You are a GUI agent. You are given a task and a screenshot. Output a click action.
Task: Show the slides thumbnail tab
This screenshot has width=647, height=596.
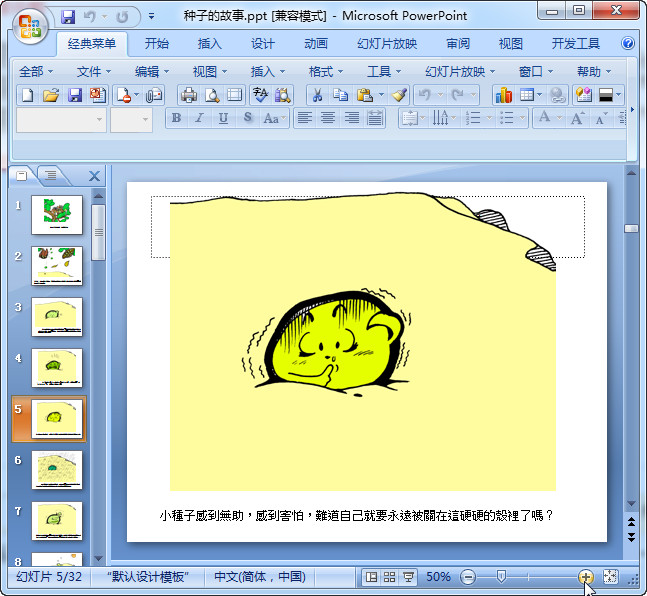coord(21,175)
